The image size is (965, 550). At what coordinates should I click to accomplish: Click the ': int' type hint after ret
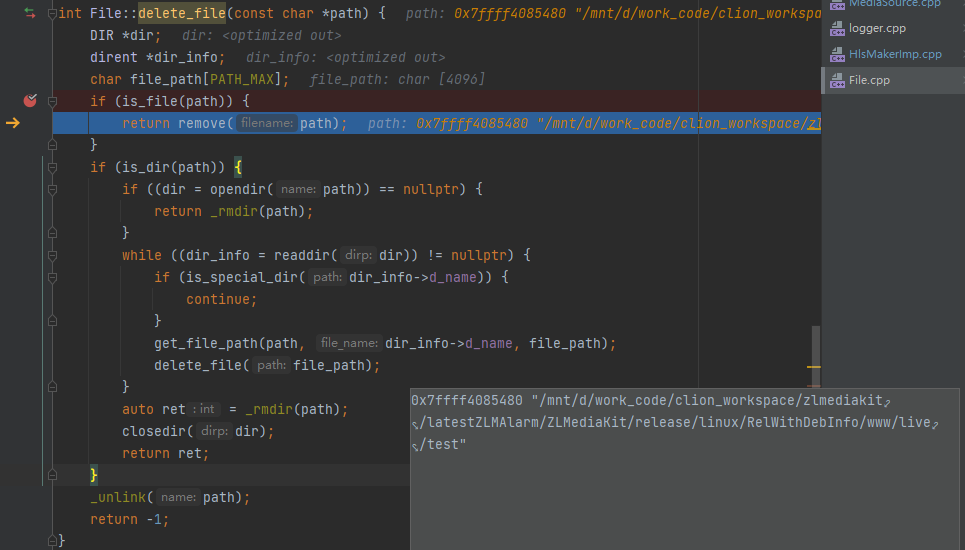[204, 409]
